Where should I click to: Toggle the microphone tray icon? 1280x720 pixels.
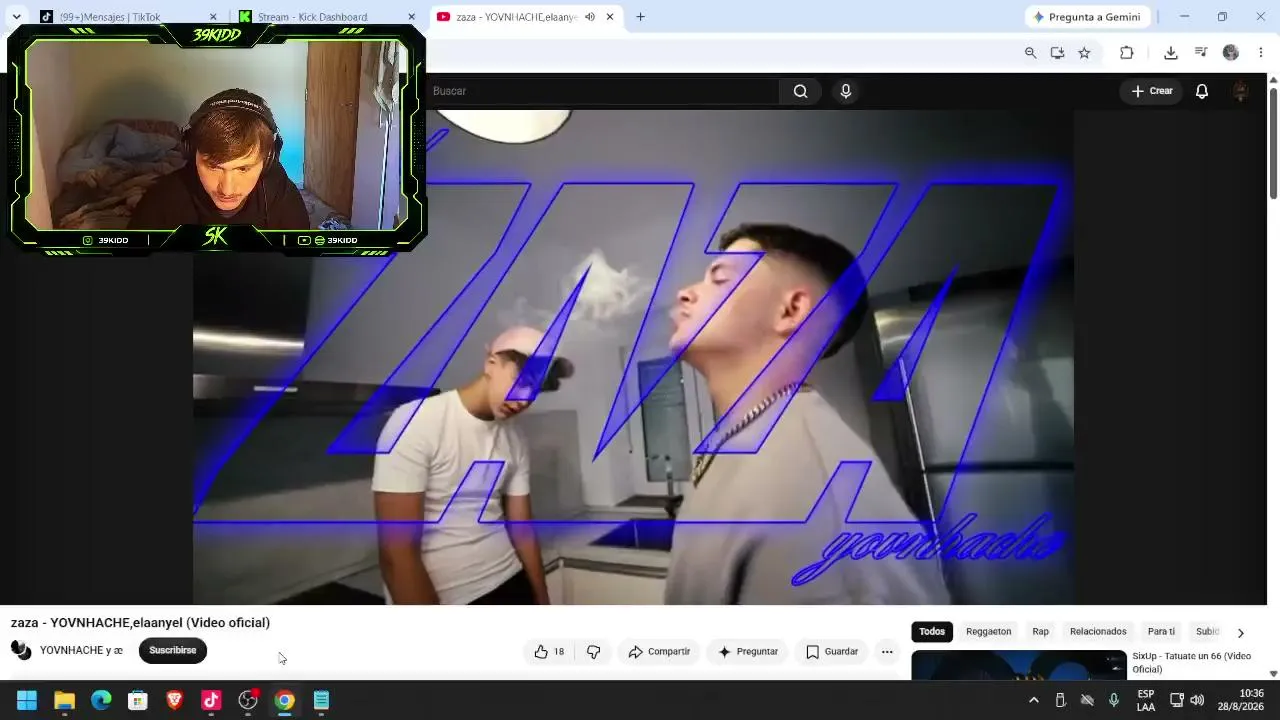tap(1114, 700)
